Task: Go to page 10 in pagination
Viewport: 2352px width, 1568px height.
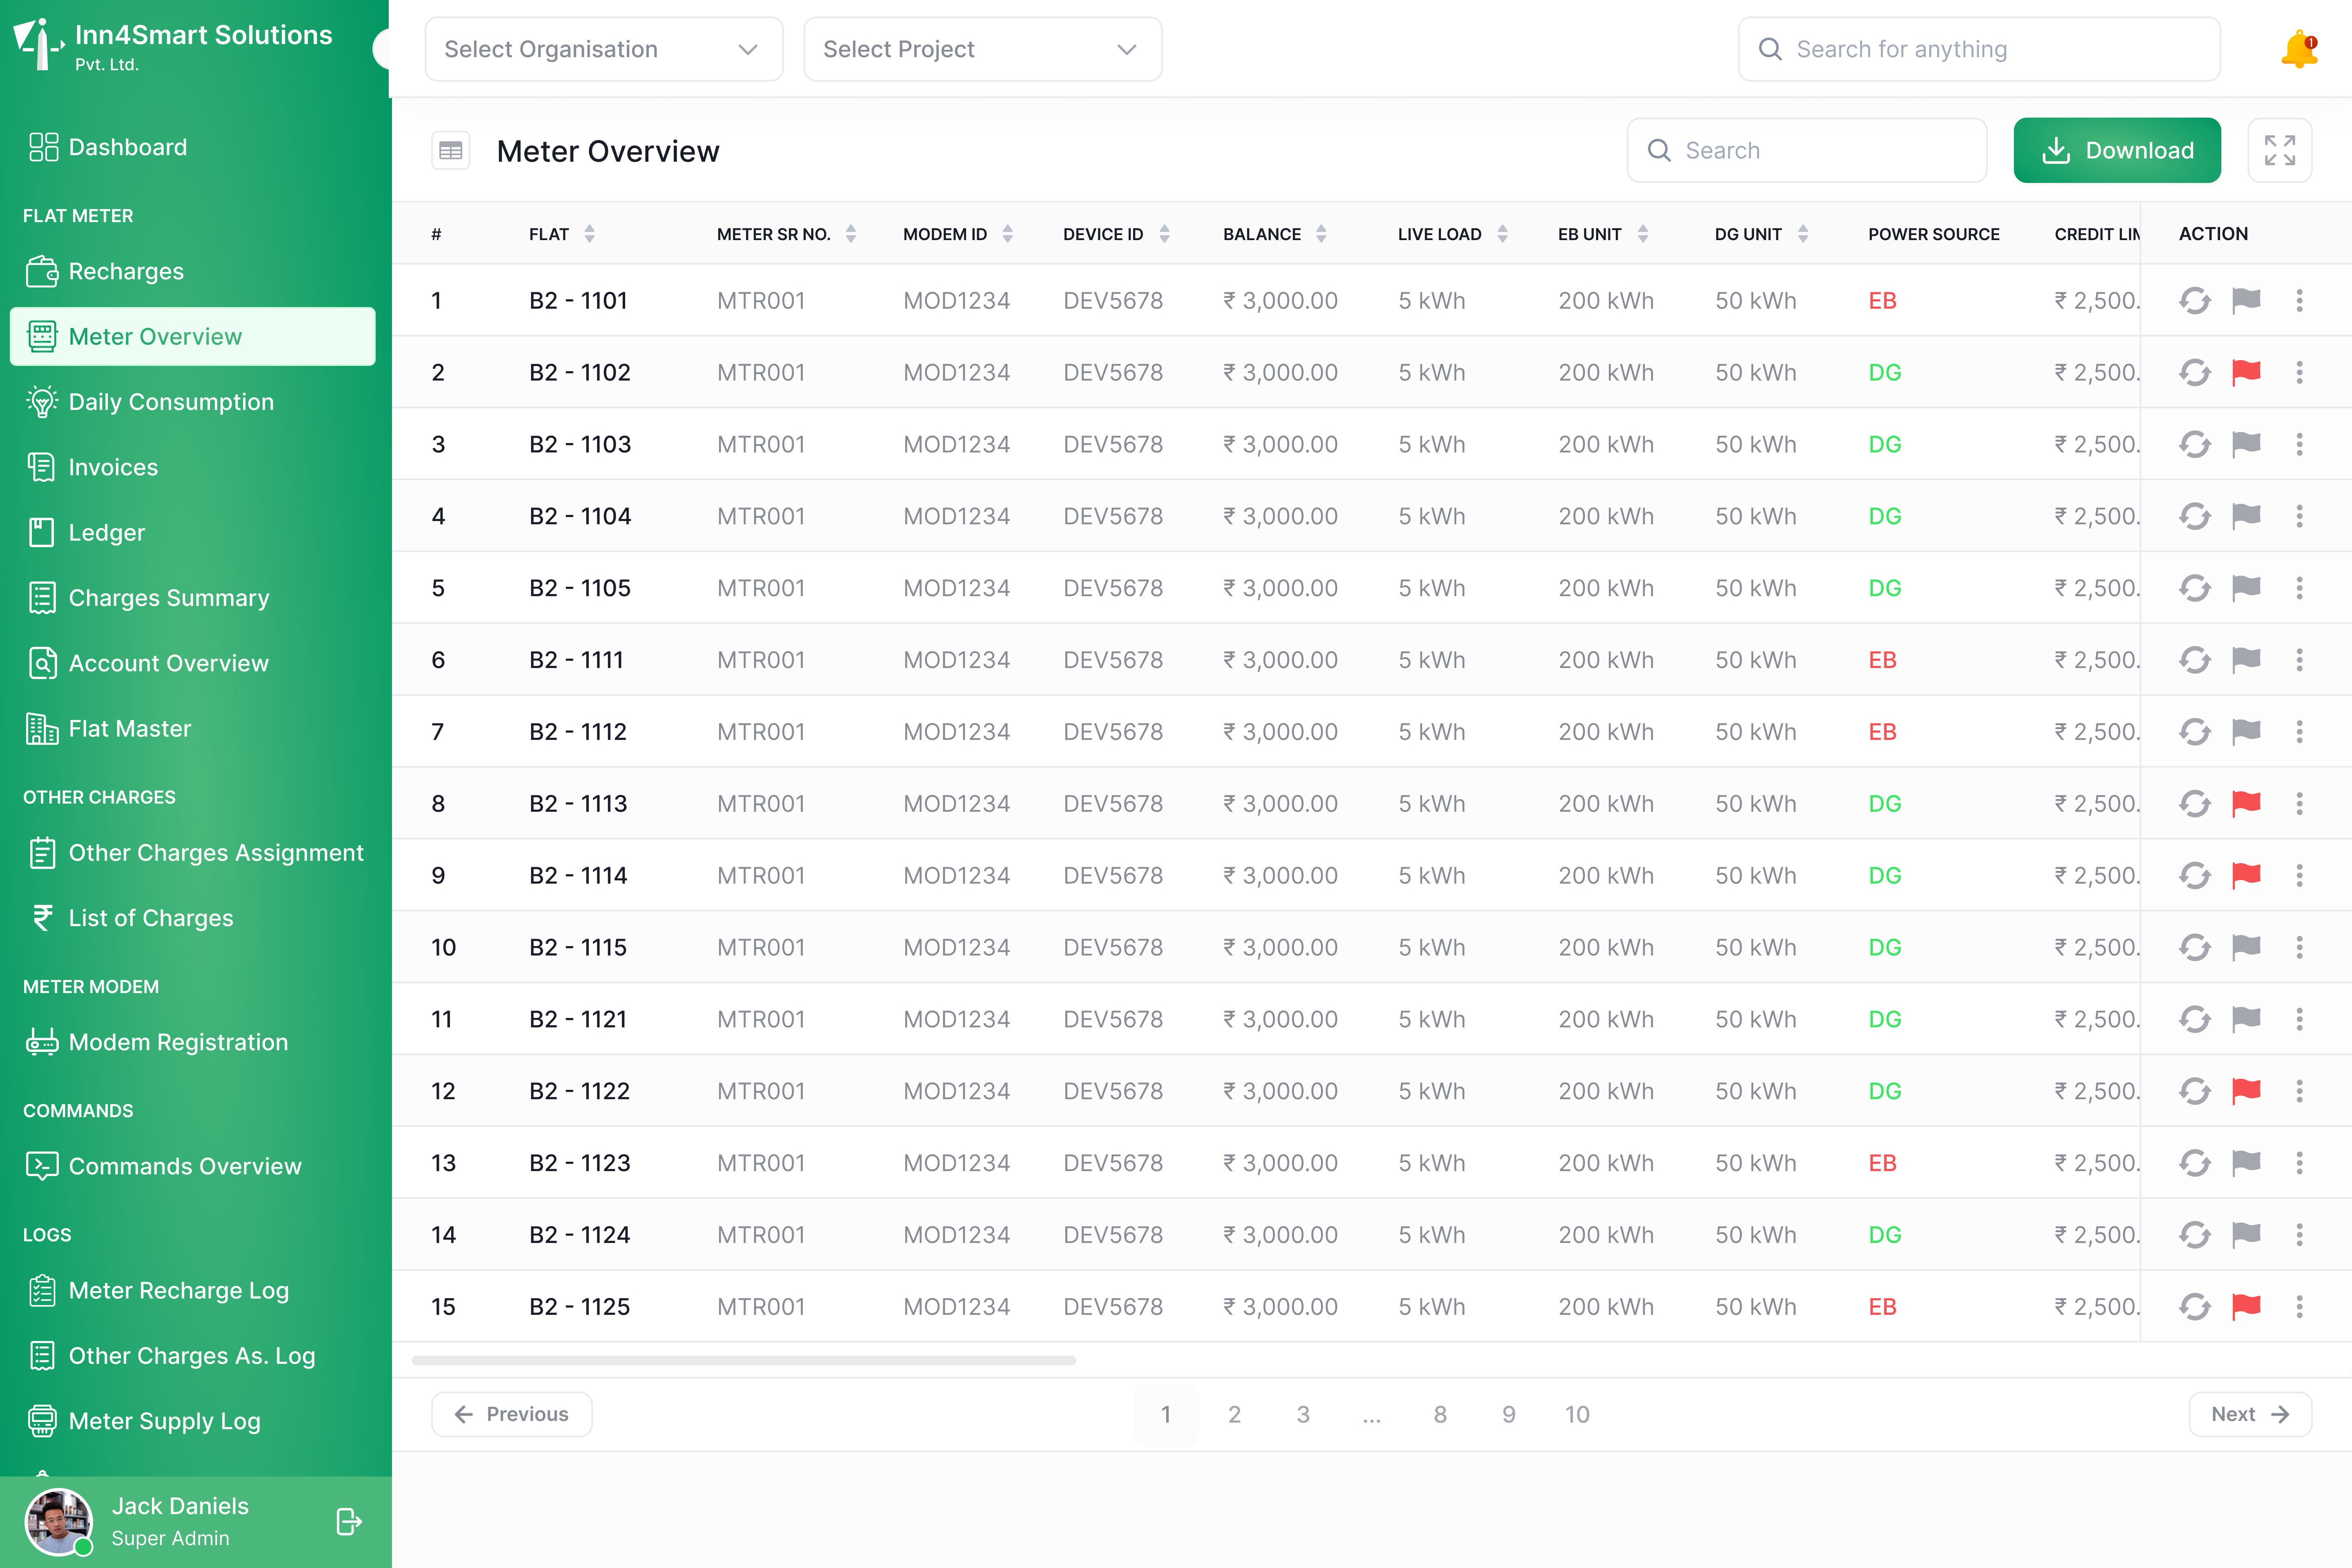Action: point(1577,1414)
